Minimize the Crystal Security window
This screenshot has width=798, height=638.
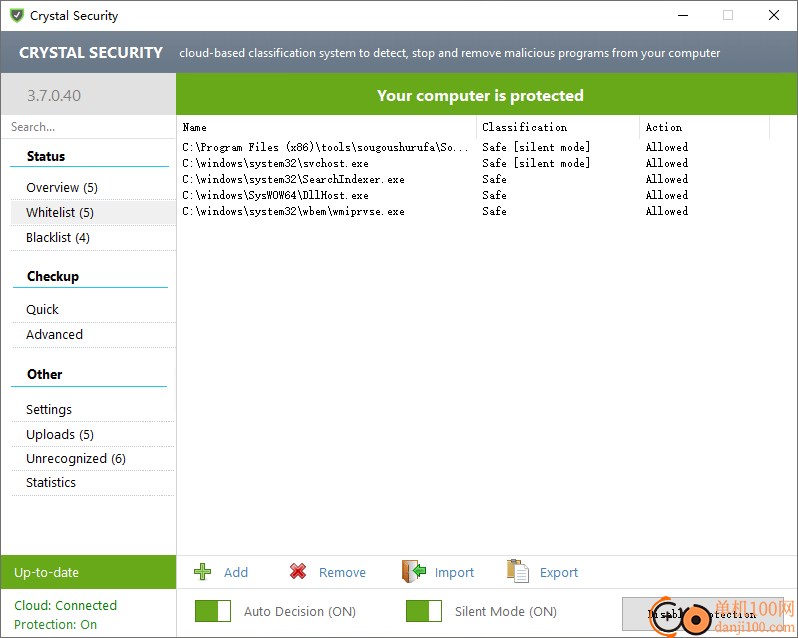click(683, 15)
